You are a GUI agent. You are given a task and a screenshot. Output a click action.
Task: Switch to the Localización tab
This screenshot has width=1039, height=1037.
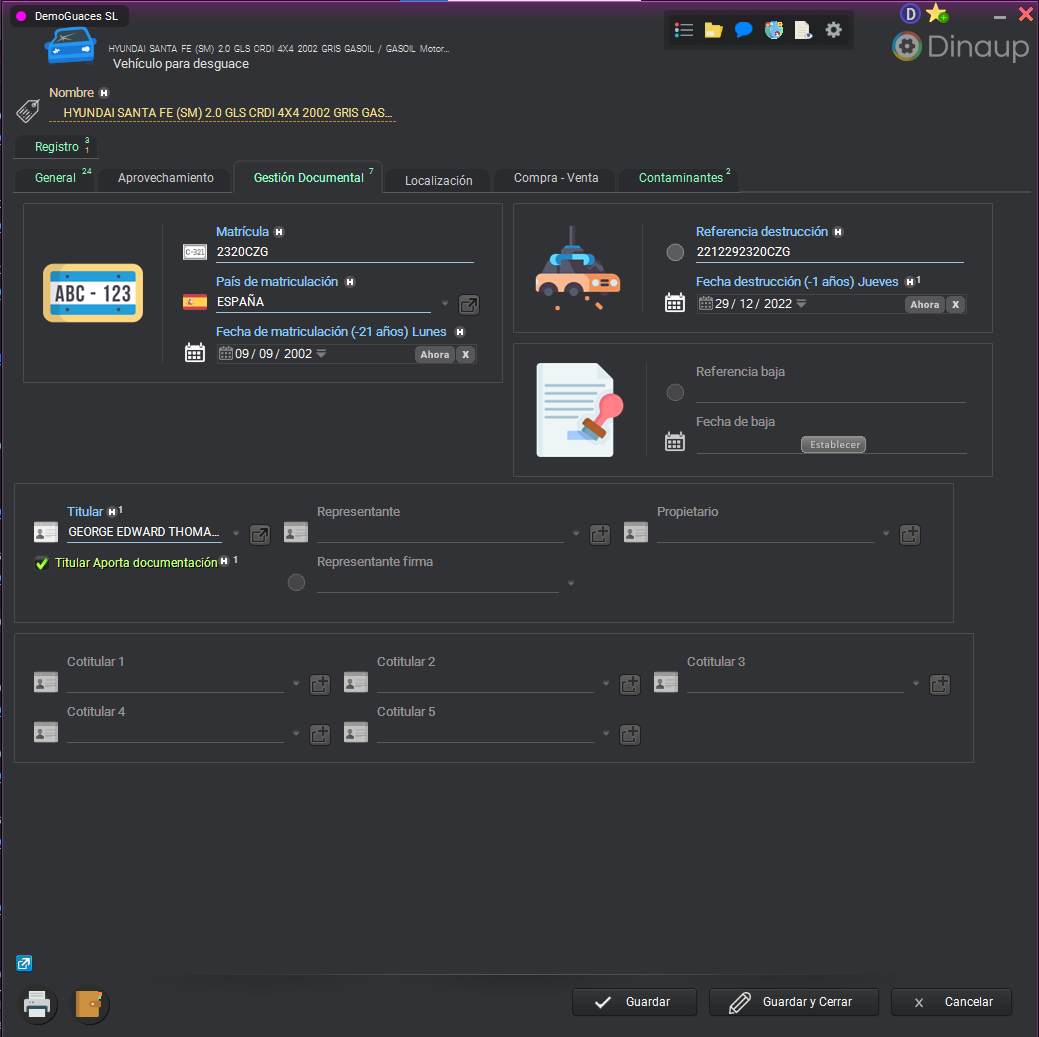pos(438,181)
